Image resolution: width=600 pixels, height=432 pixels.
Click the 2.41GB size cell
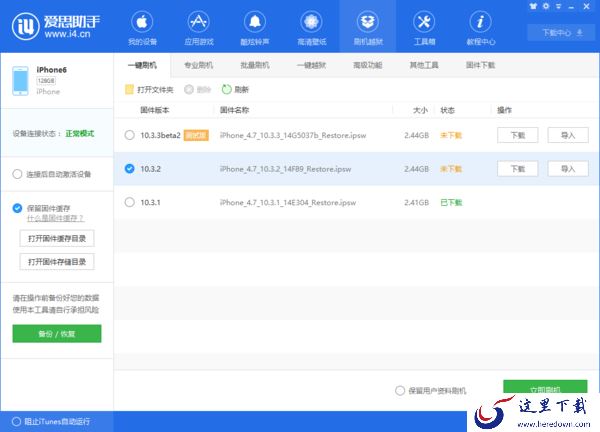click(x=416, y=202)
